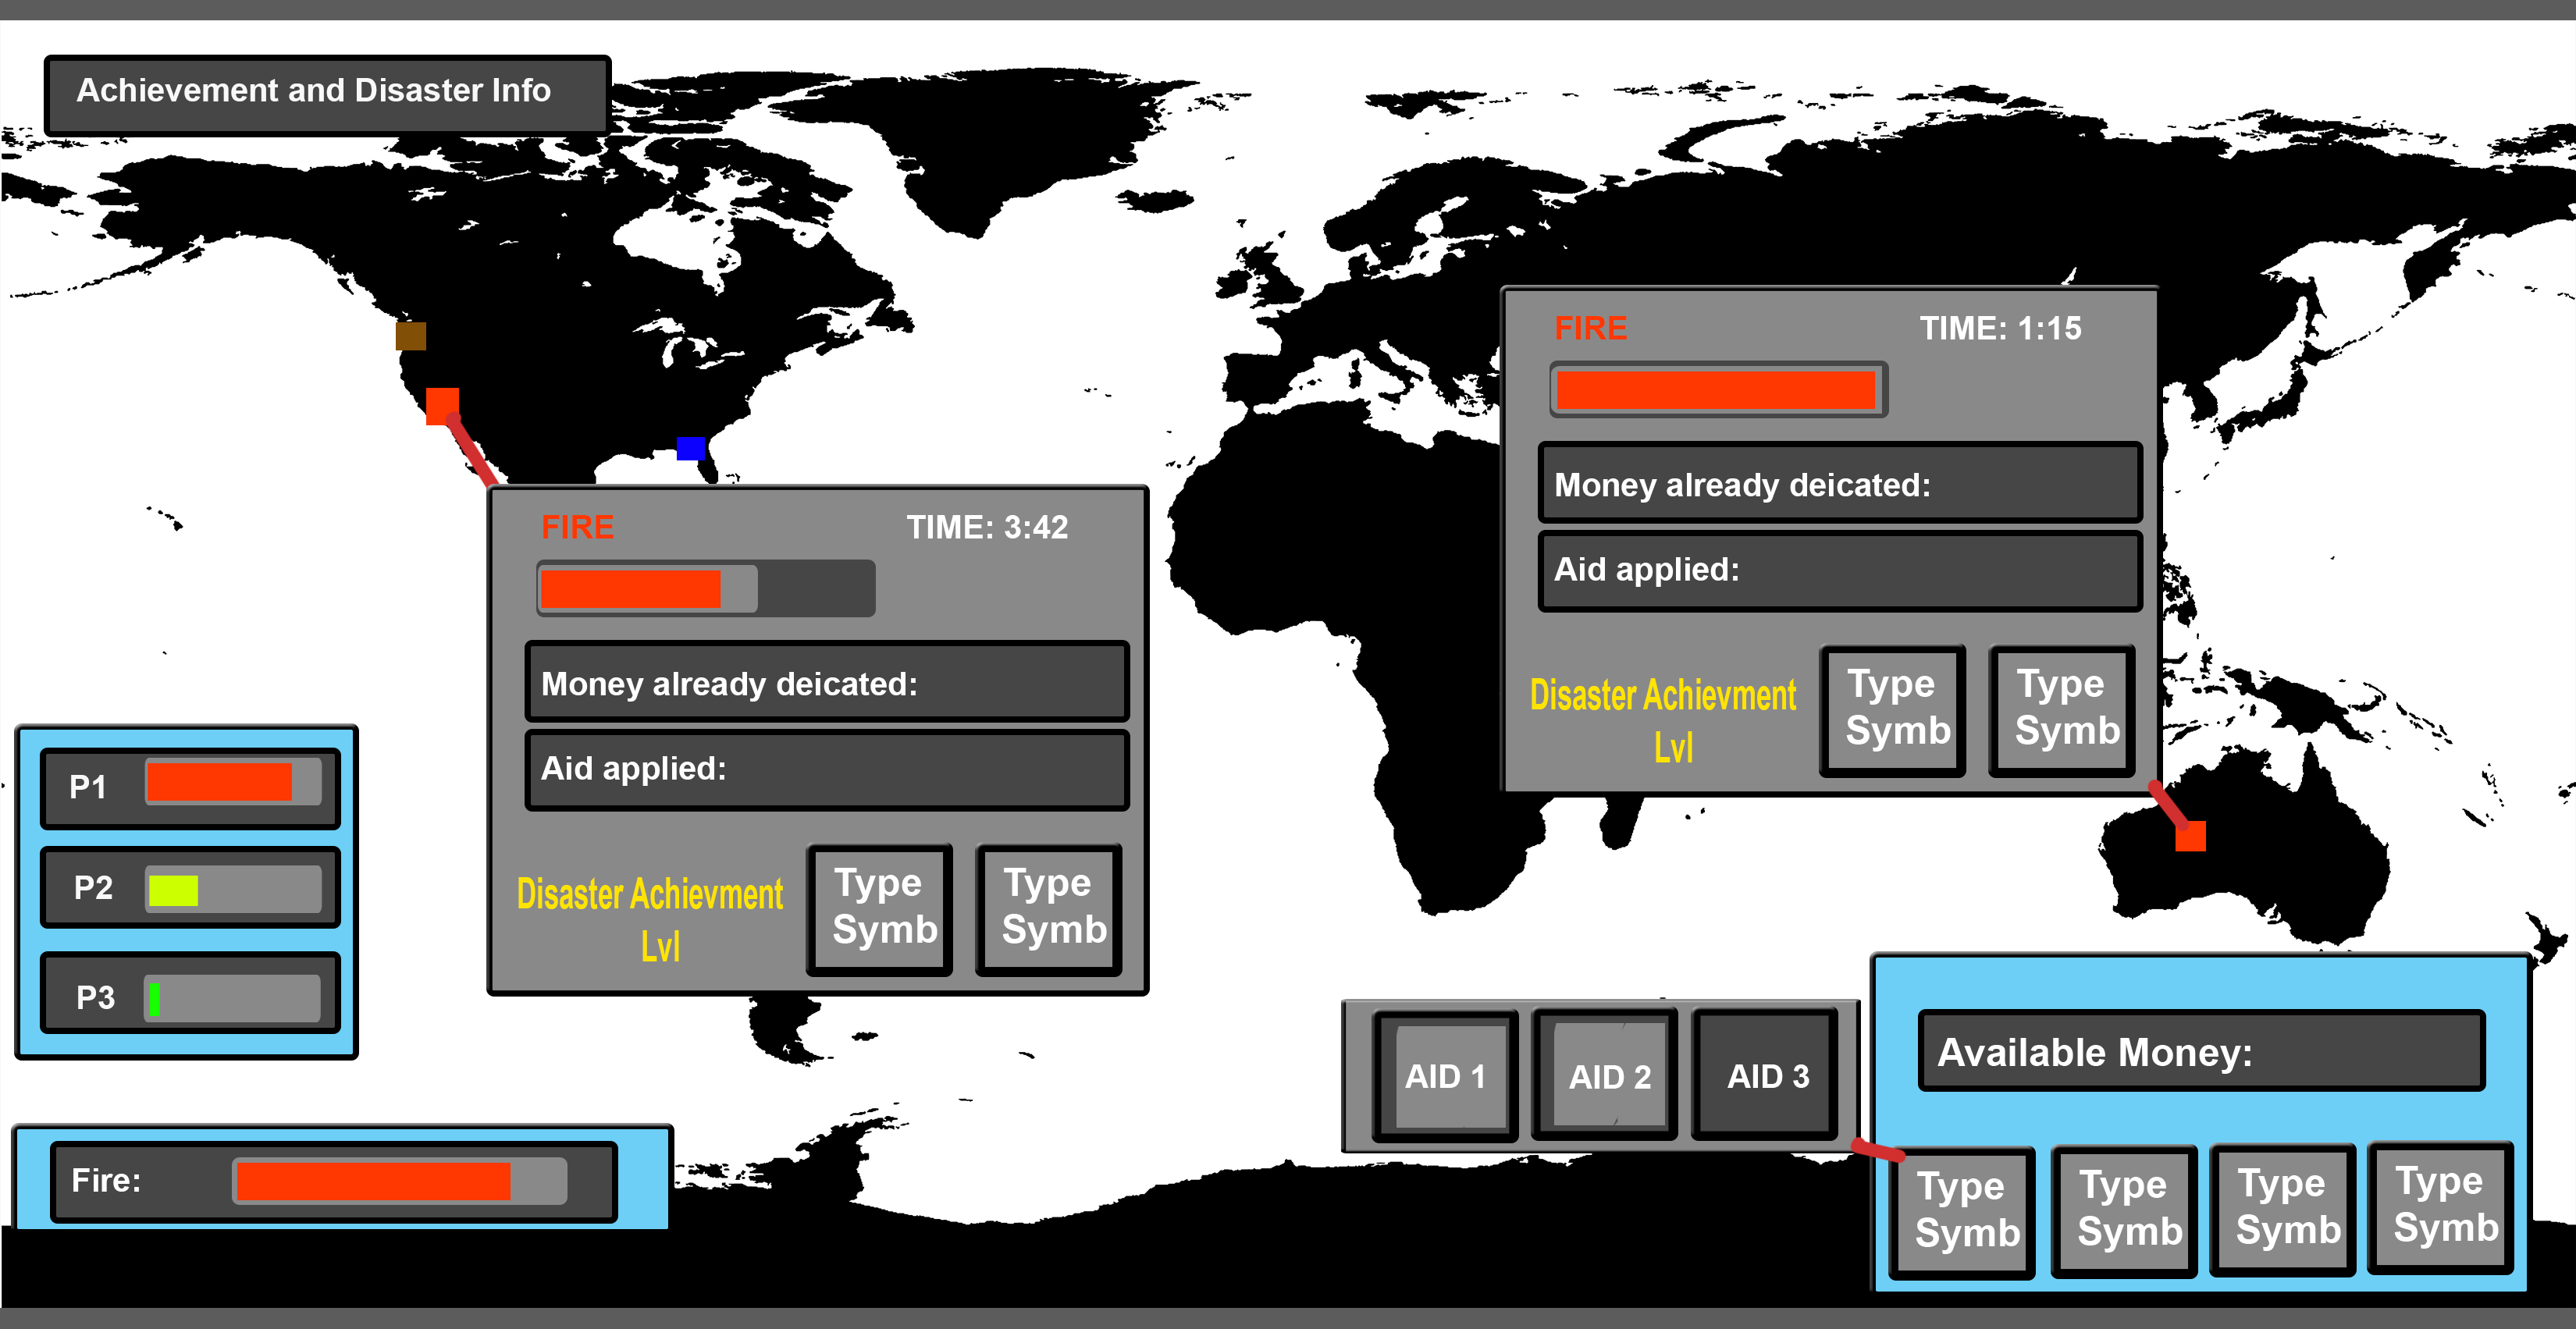Screen dimensions: 2576x1329
Task: Click the P3 progress bar
Action: [x=232, y=997]
